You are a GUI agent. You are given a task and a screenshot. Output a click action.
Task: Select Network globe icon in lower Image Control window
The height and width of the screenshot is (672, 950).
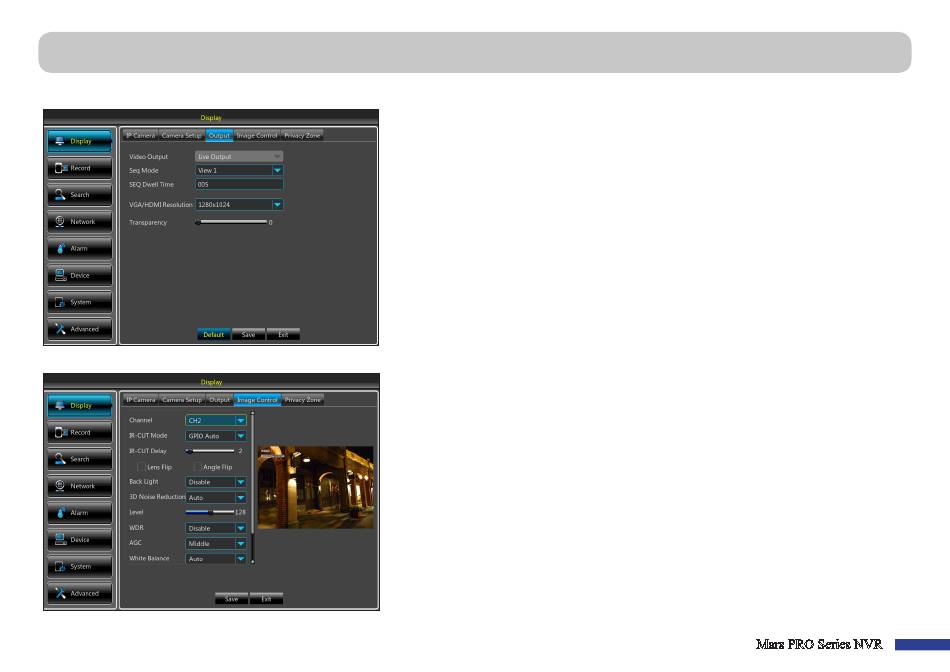click(60, 486)
